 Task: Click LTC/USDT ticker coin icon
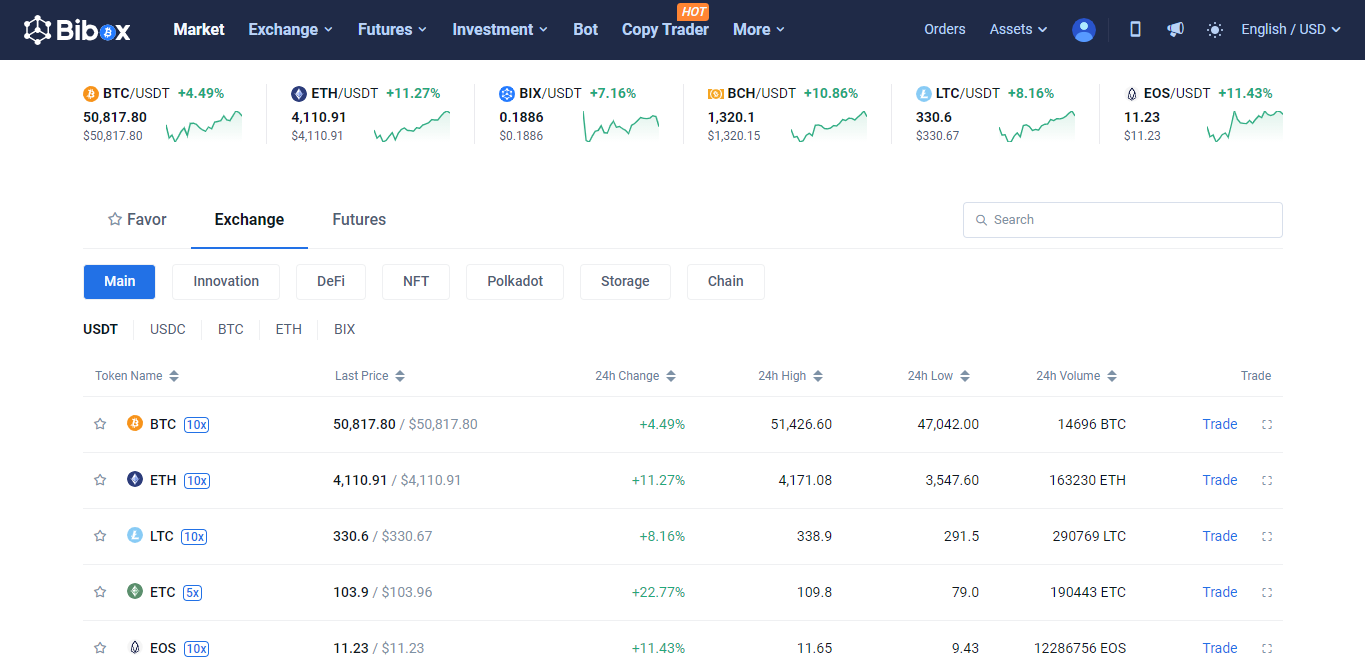pyautogui.click(x=924, y=94)
